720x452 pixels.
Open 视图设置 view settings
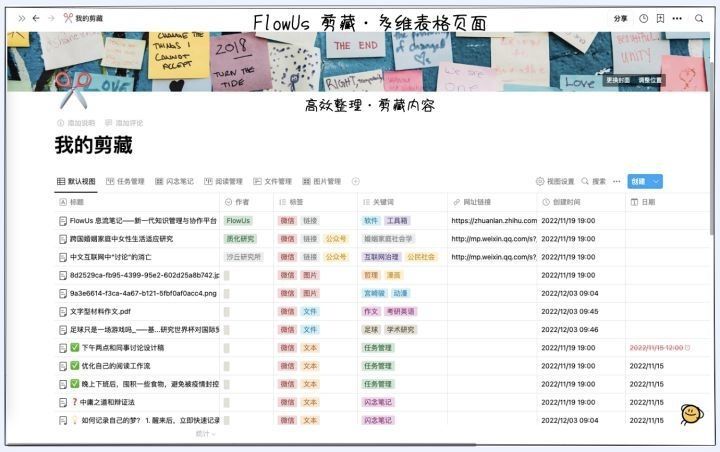coord(555,181)
